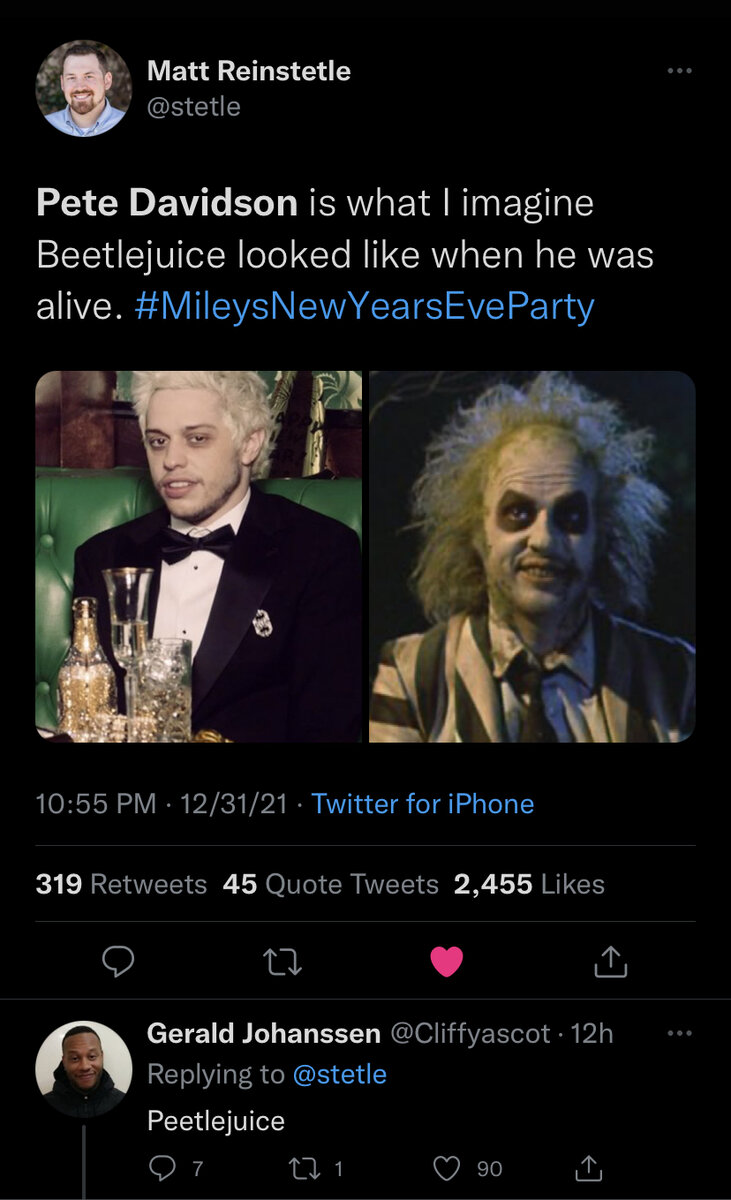The width and height of the screenshot is (731, 1200).
Task: Open the right Beetlejuice image
Action: pyautogui.click(x=532, y=556)
